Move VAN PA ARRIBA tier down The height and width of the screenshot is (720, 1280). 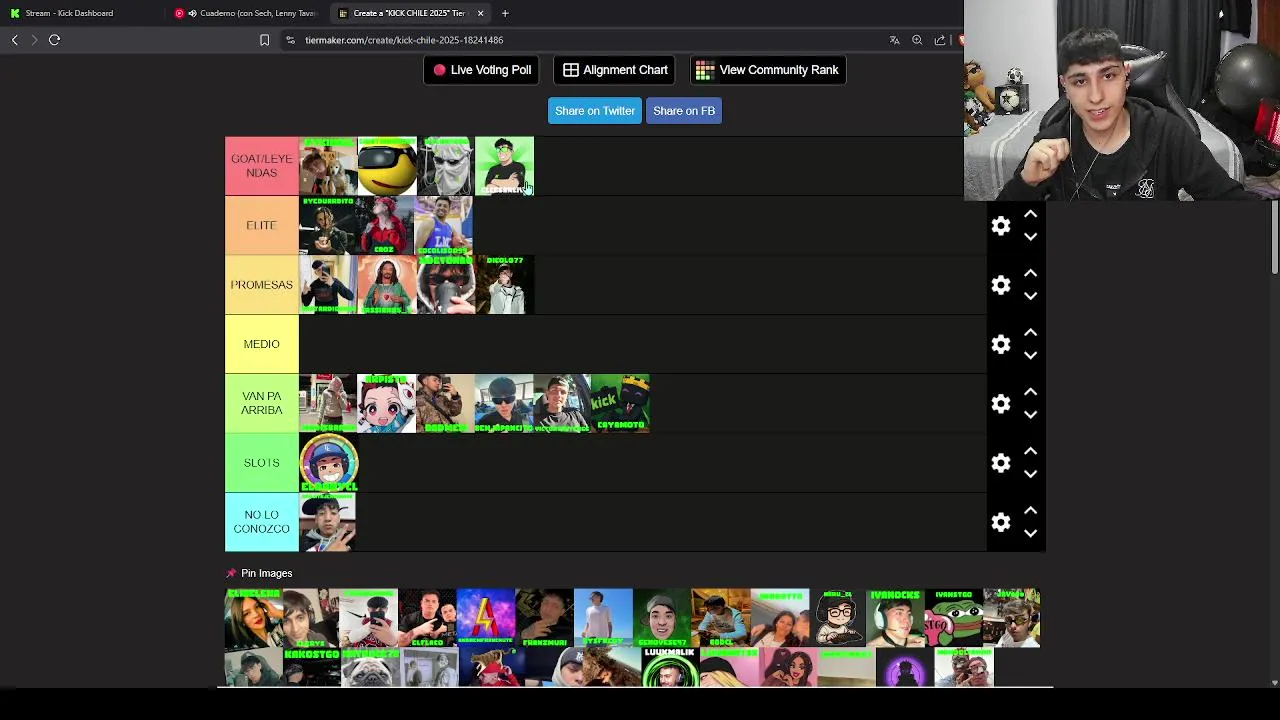coord(1030,415)
